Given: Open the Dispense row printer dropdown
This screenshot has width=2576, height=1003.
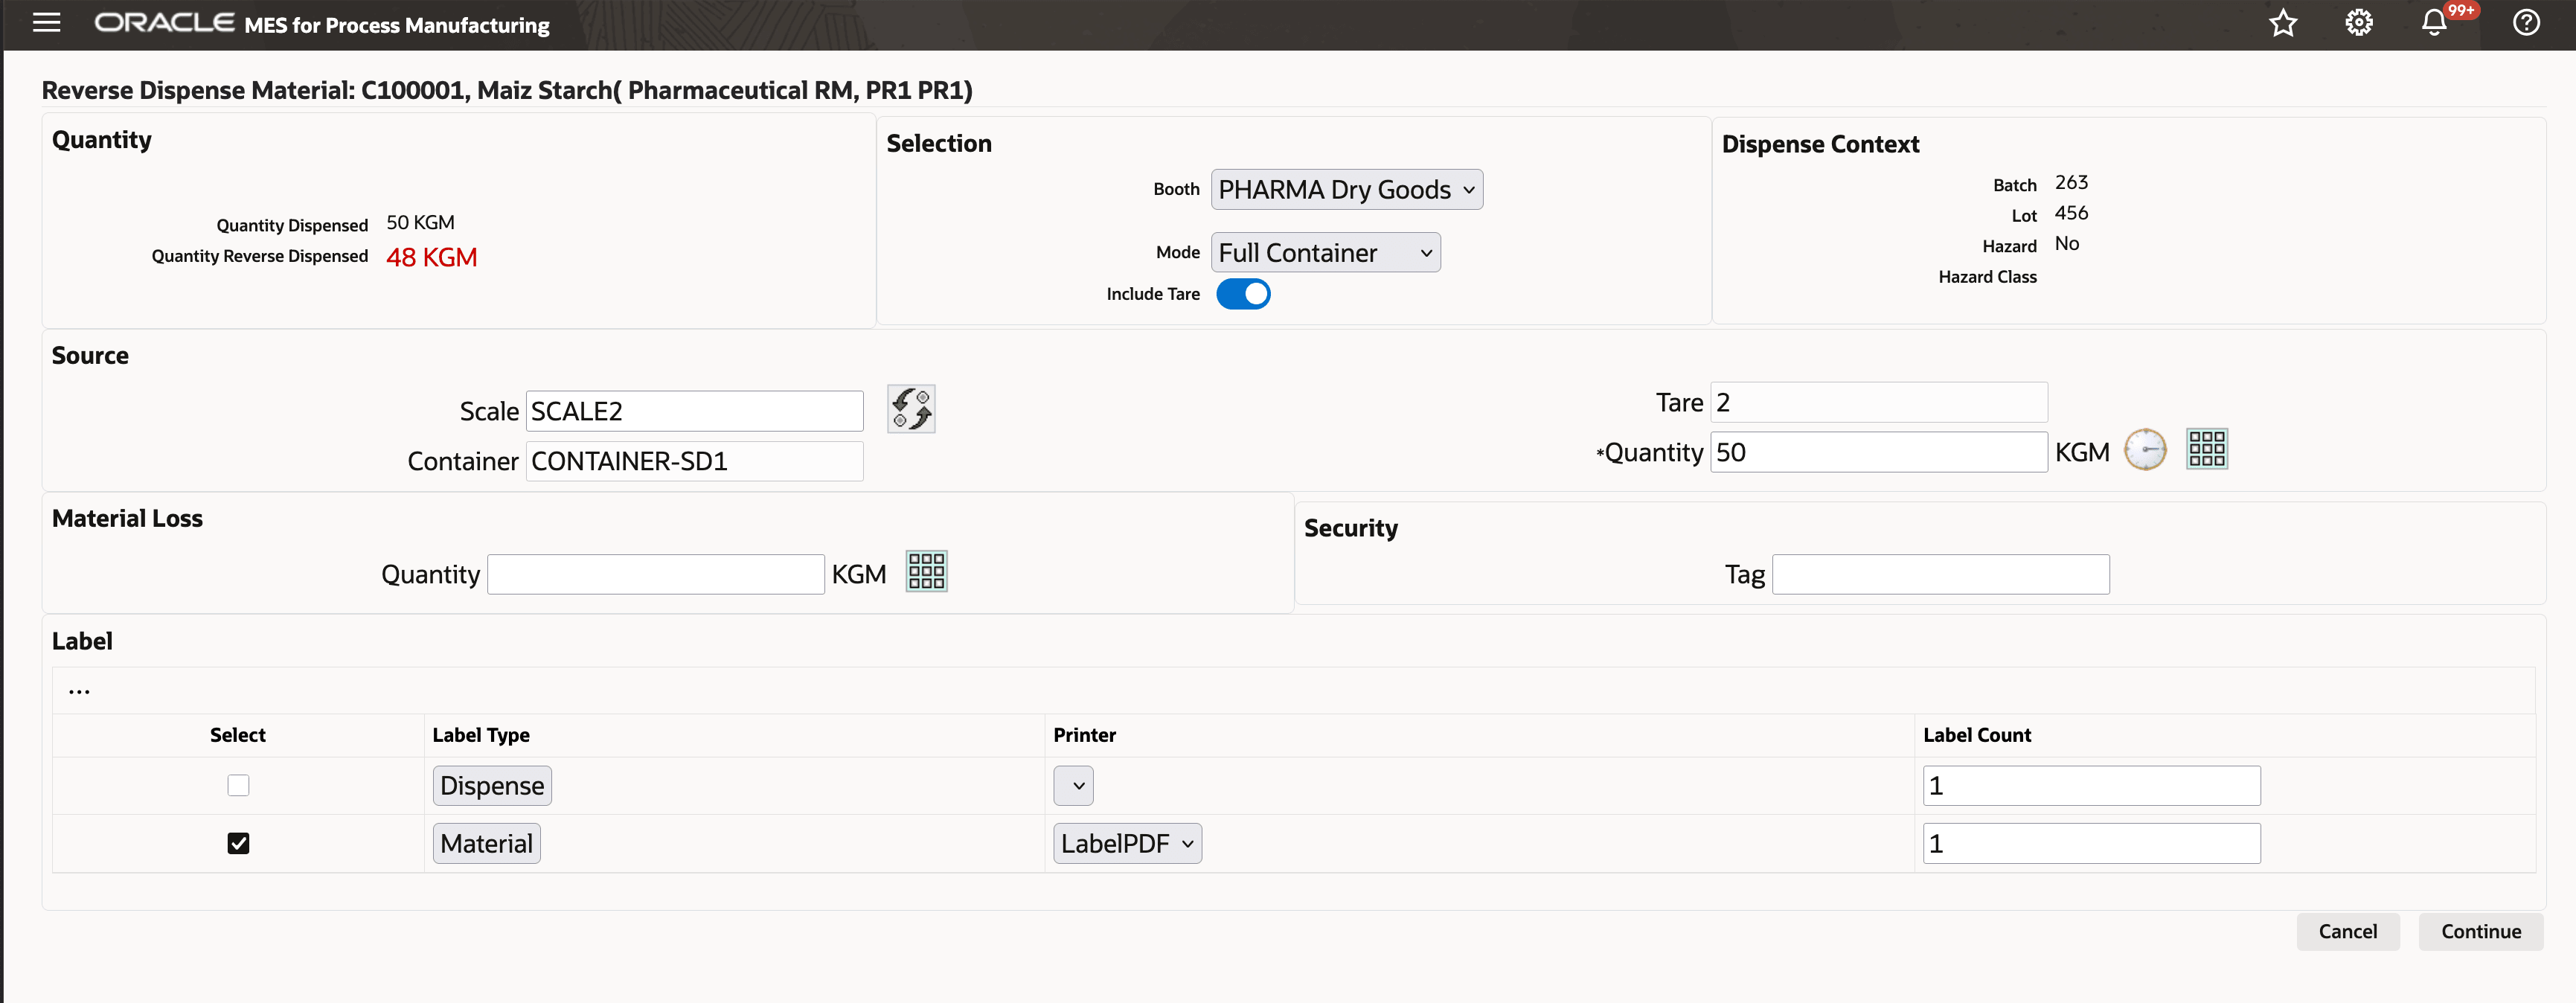Looking at the screenshot, I should [1073, 786].
